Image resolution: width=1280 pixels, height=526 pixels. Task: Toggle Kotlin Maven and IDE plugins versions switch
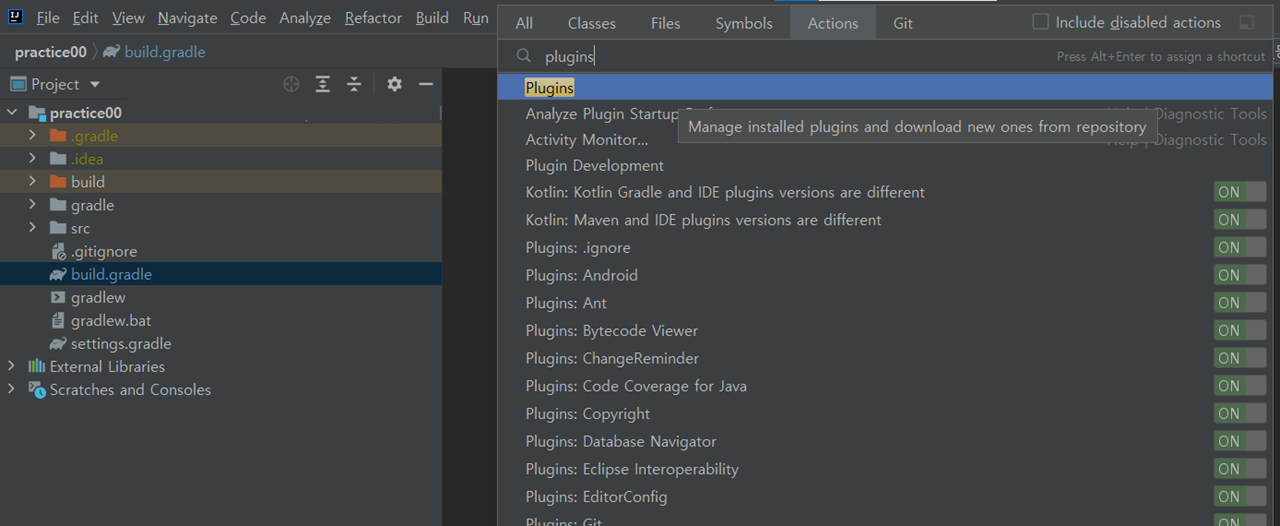(x=1240, y=220)
